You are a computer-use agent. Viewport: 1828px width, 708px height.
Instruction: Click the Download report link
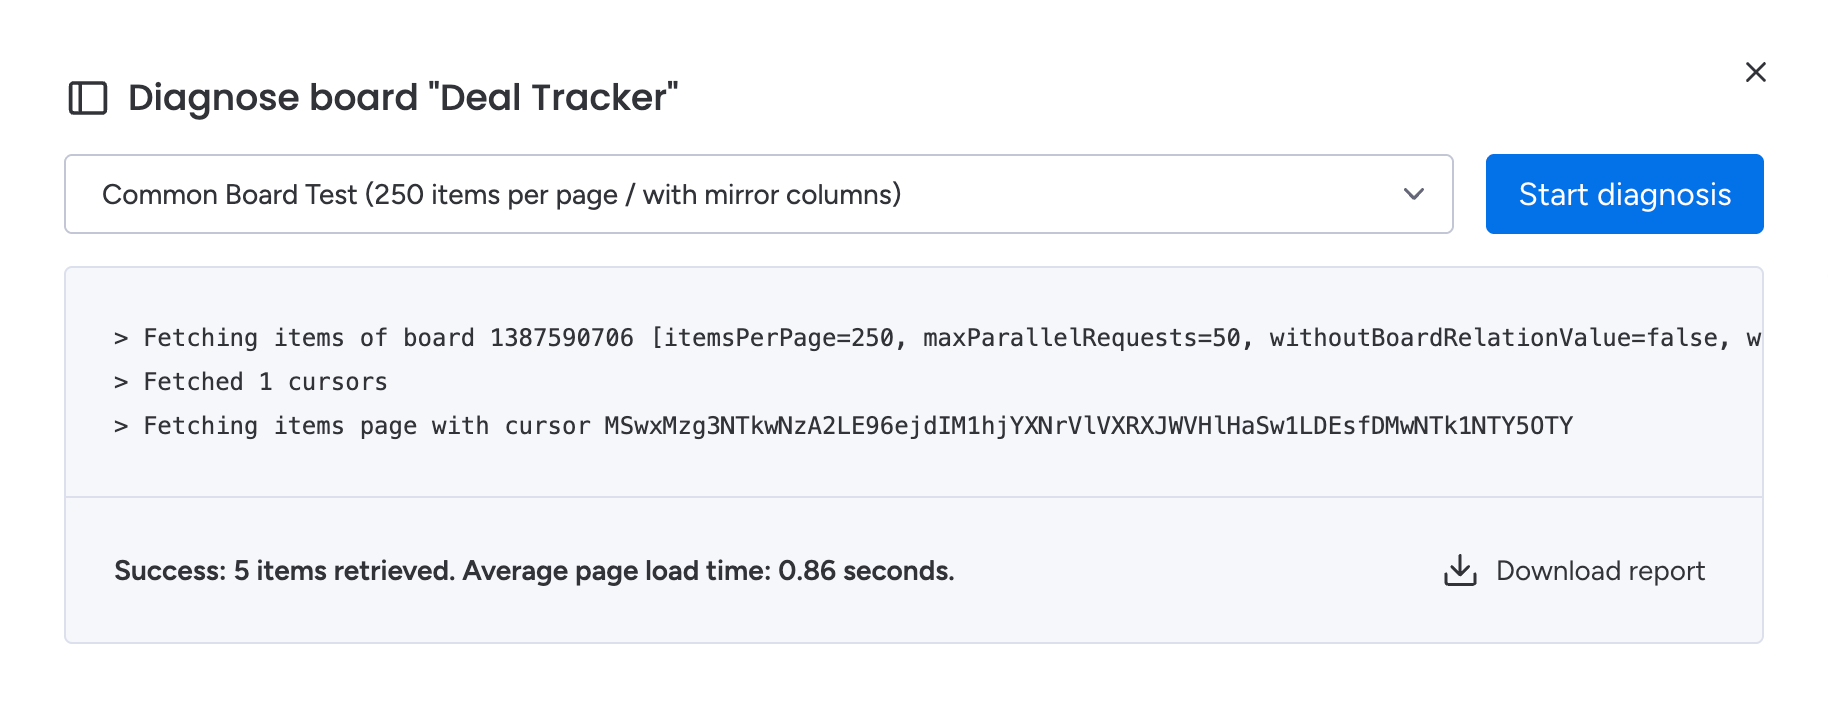[1600, 571]
